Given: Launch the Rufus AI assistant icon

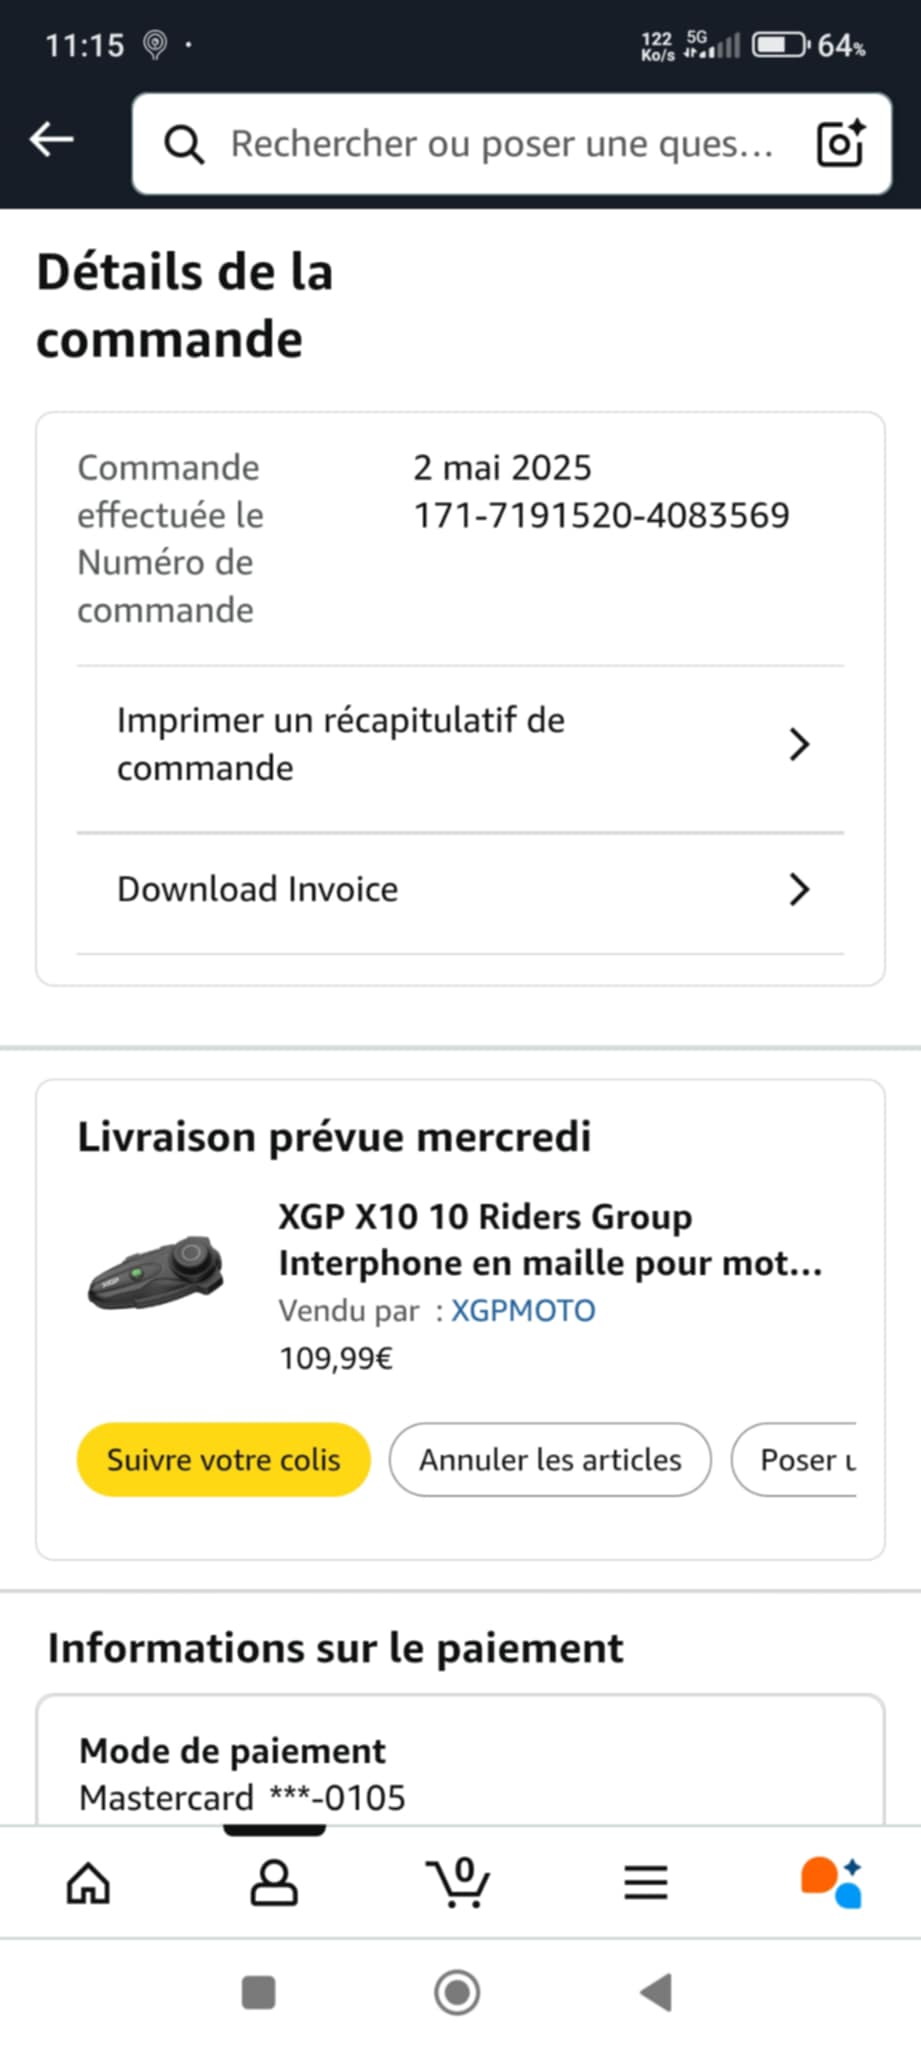Looking at the screenshot, I should point(831,1883).
